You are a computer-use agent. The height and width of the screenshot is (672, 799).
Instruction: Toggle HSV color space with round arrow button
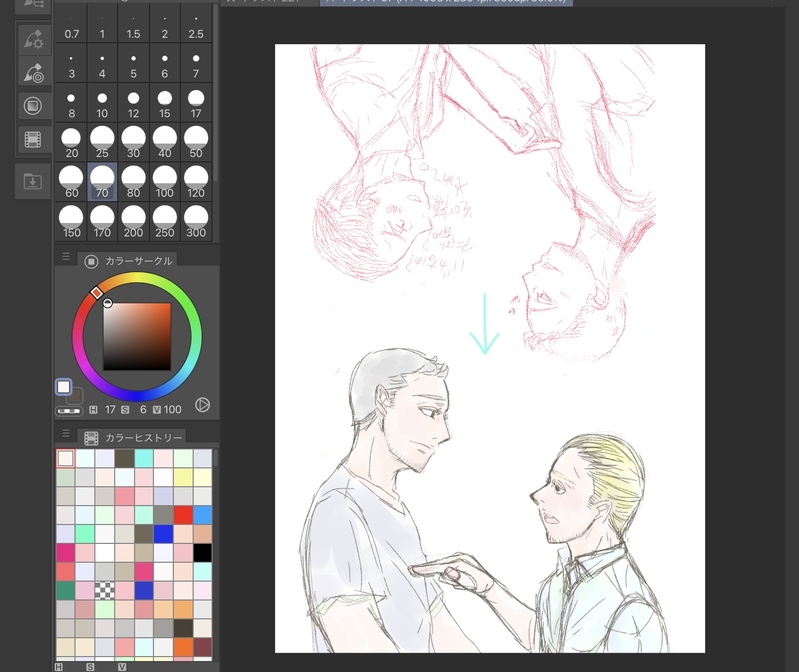[x=202, y=405]
